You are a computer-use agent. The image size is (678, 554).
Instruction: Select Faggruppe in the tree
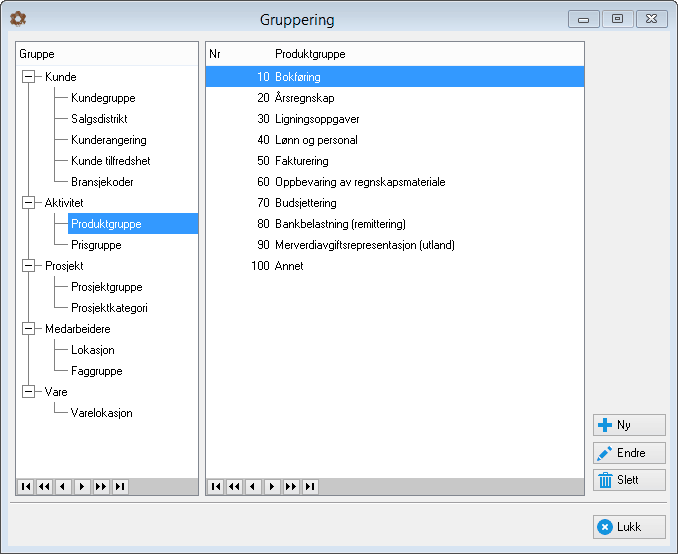point(97,371)
